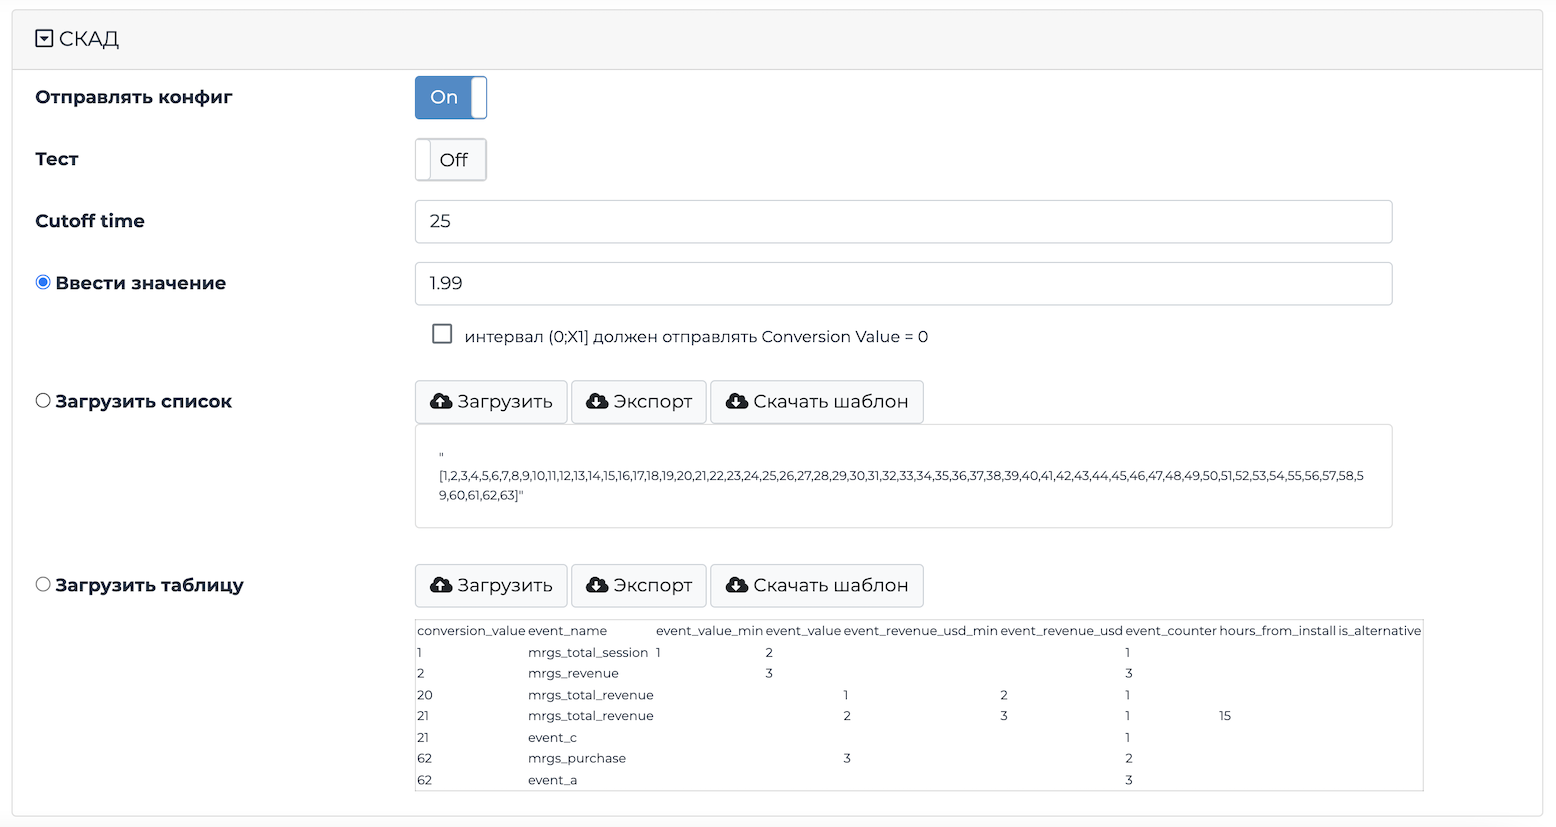Click Экспорт button for the table
The image size is (1556, 827).
pos(638,586)
